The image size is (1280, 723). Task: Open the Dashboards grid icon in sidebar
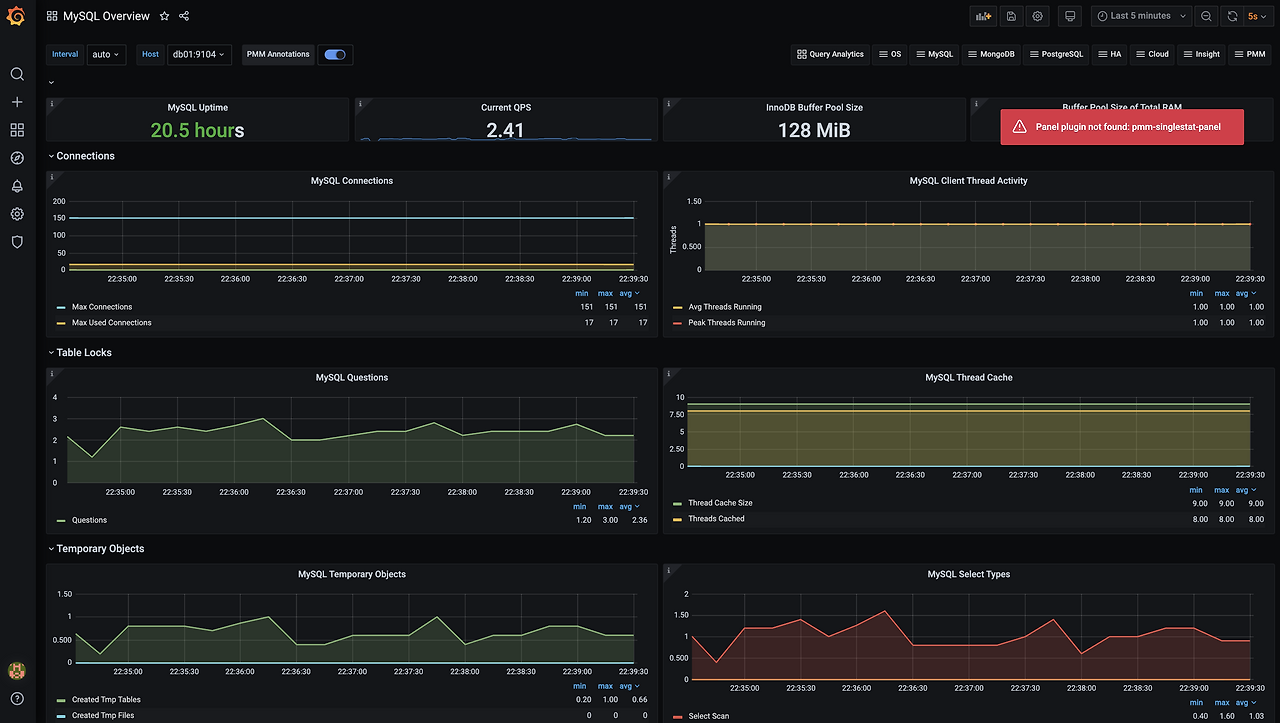point(17,130)
